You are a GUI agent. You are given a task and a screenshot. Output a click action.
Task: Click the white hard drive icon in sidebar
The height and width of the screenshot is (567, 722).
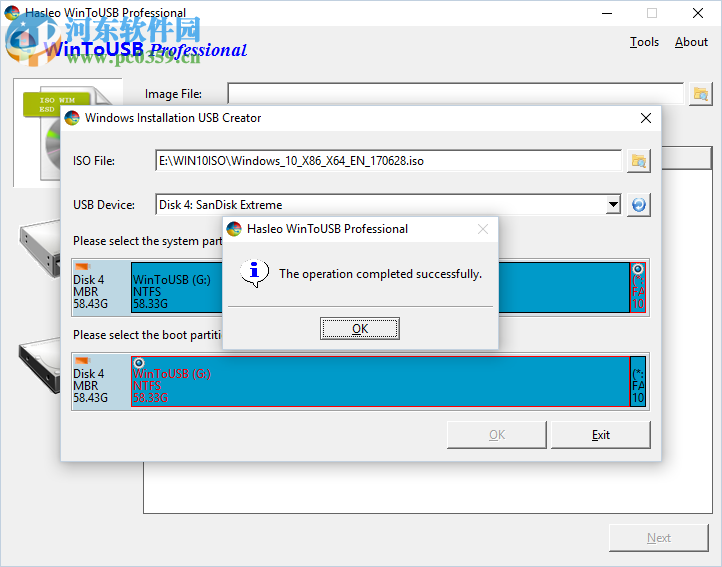tap(40, 249)
